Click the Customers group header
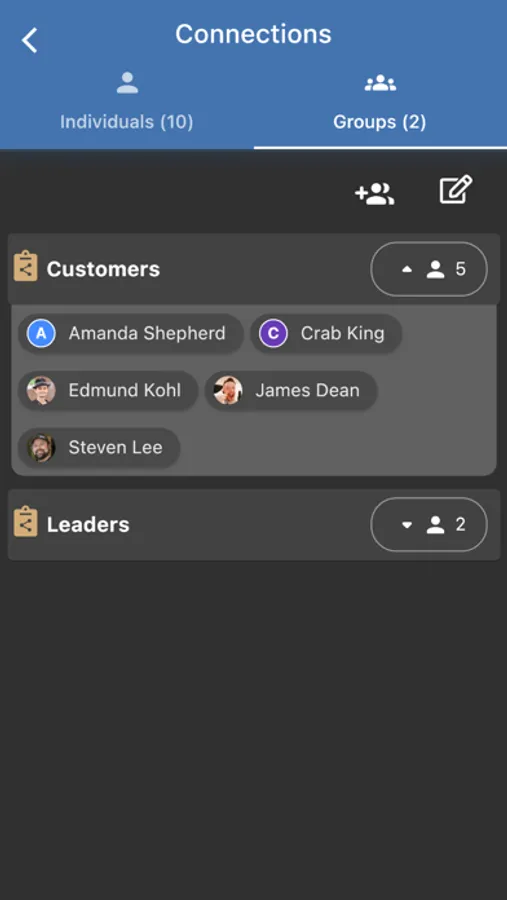Screen dimensions: 507x900 coord(254,269)
